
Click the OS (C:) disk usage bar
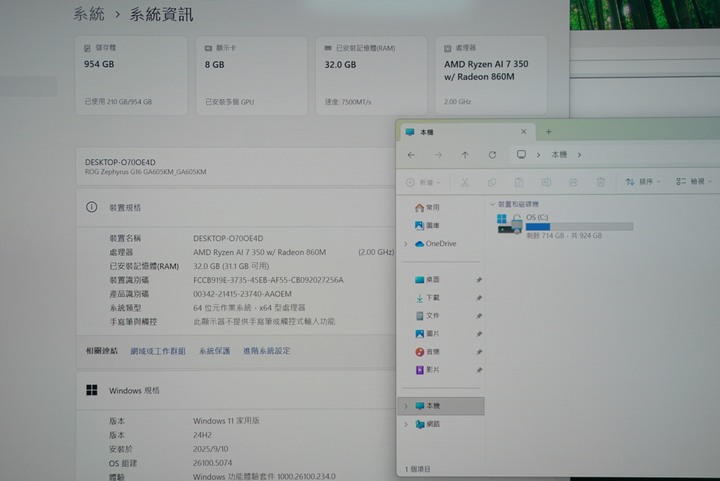point(579,226)
